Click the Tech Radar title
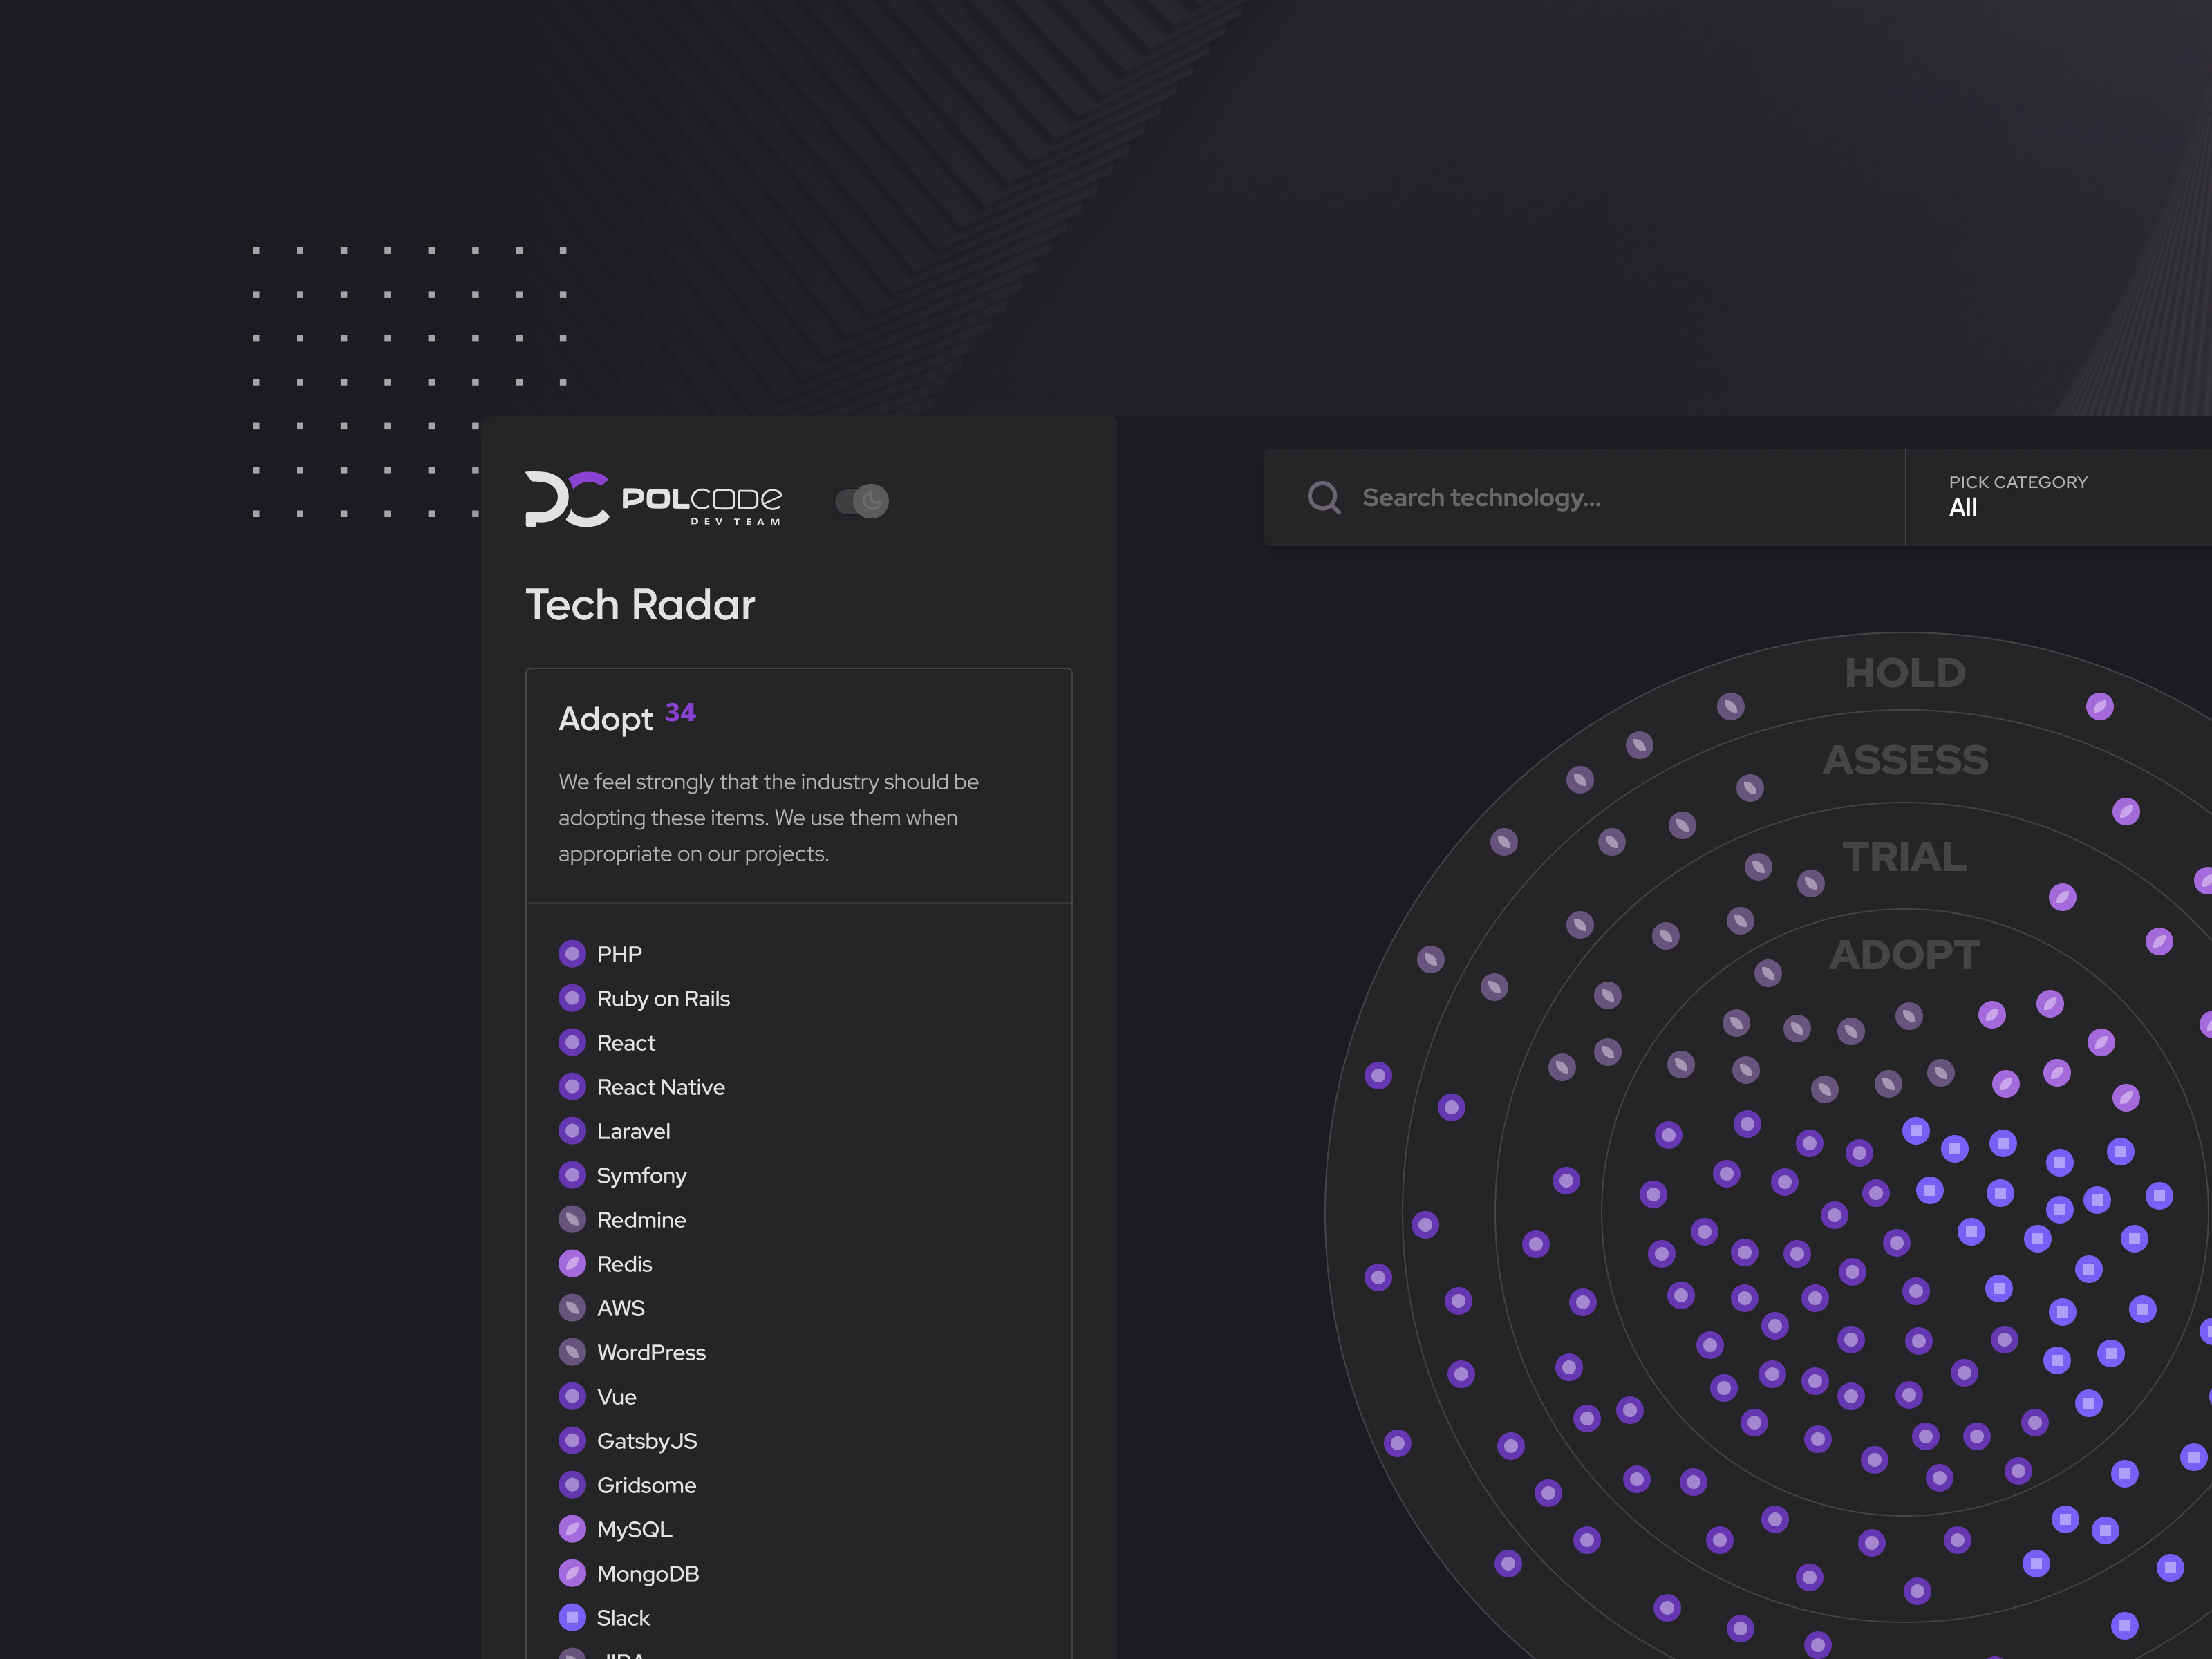Viewport: 2212px width, 1659px height. coord(640,605)
